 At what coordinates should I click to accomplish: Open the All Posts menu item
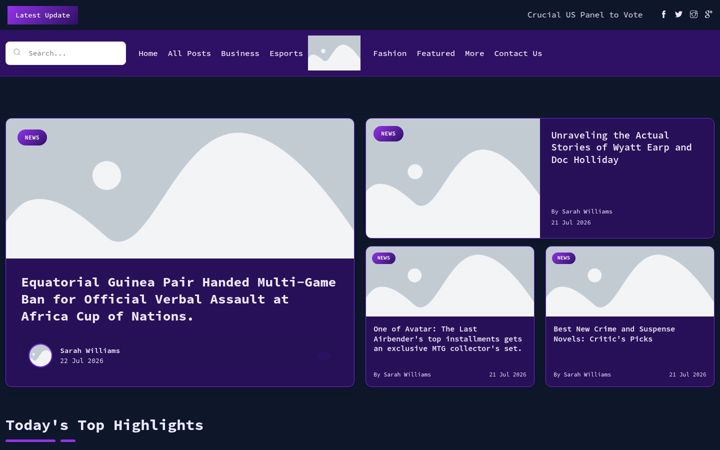[189, 53]
